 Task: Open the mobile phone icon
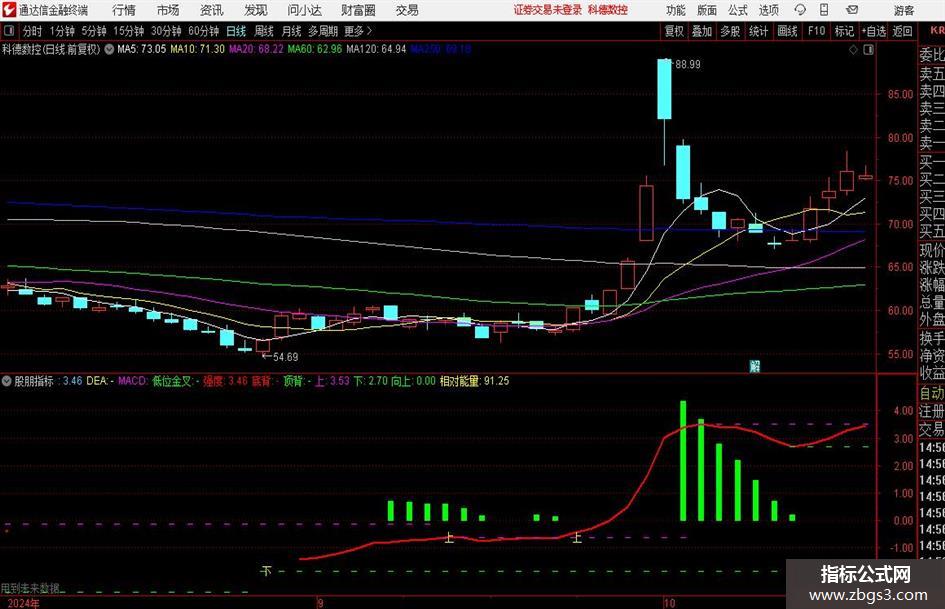pyautogui.click(x=824, y=10)
